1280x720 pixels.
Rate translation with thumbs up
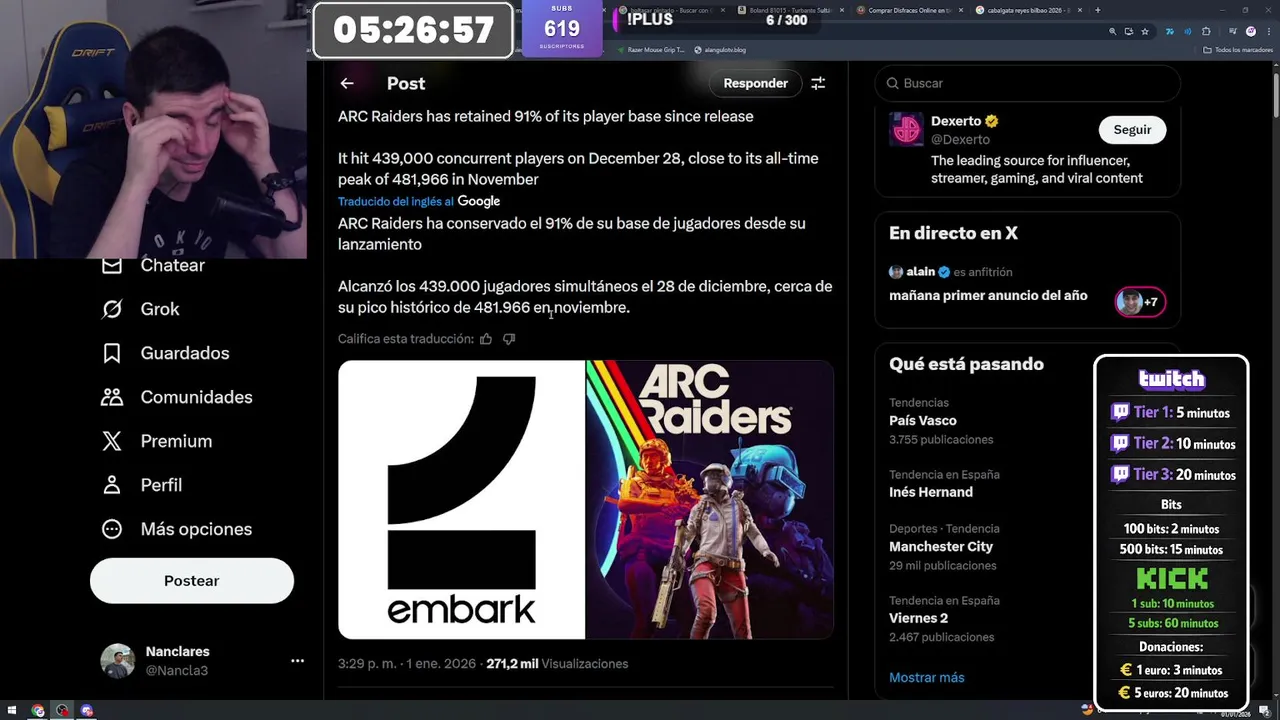pos(486,339)
